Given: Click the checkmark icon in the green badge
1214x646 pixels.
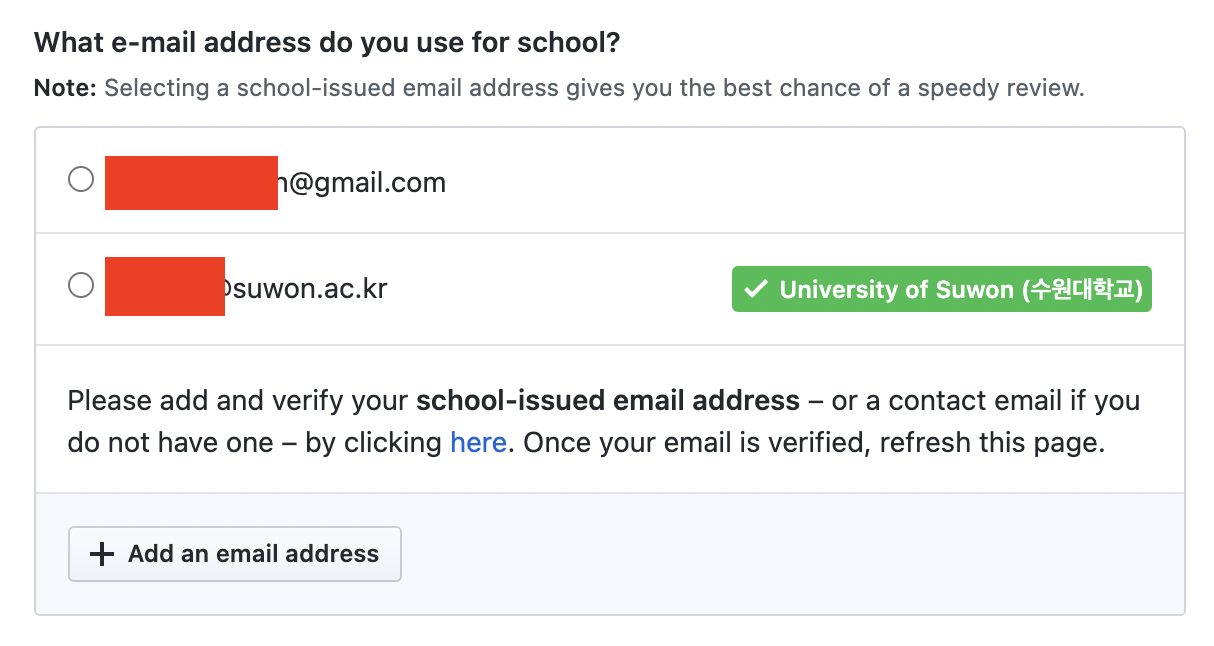Looking at the screenshot, I should point(757,289).
